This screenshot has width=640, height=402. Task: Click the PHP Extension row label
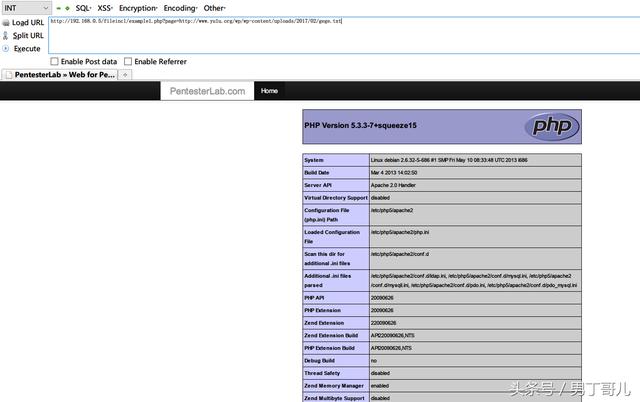[x=322, y=311]
